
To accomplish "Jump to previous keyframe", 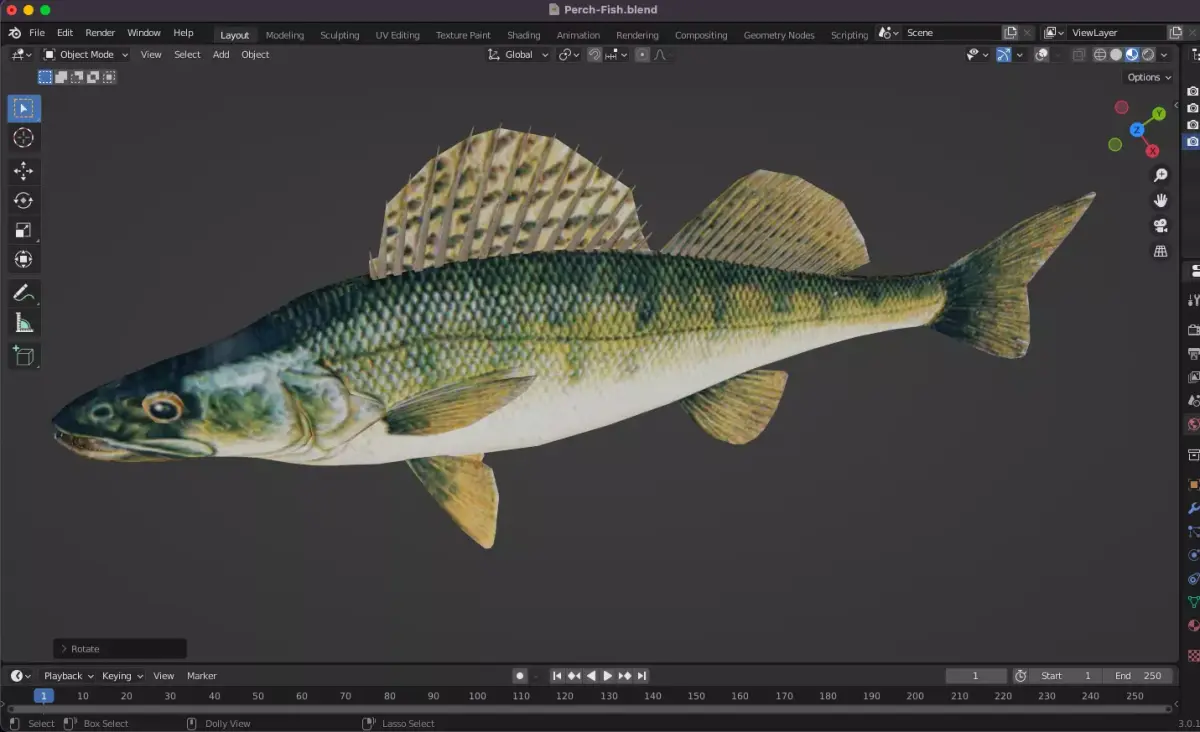I will pyautogui.click(x=574, y=676).
